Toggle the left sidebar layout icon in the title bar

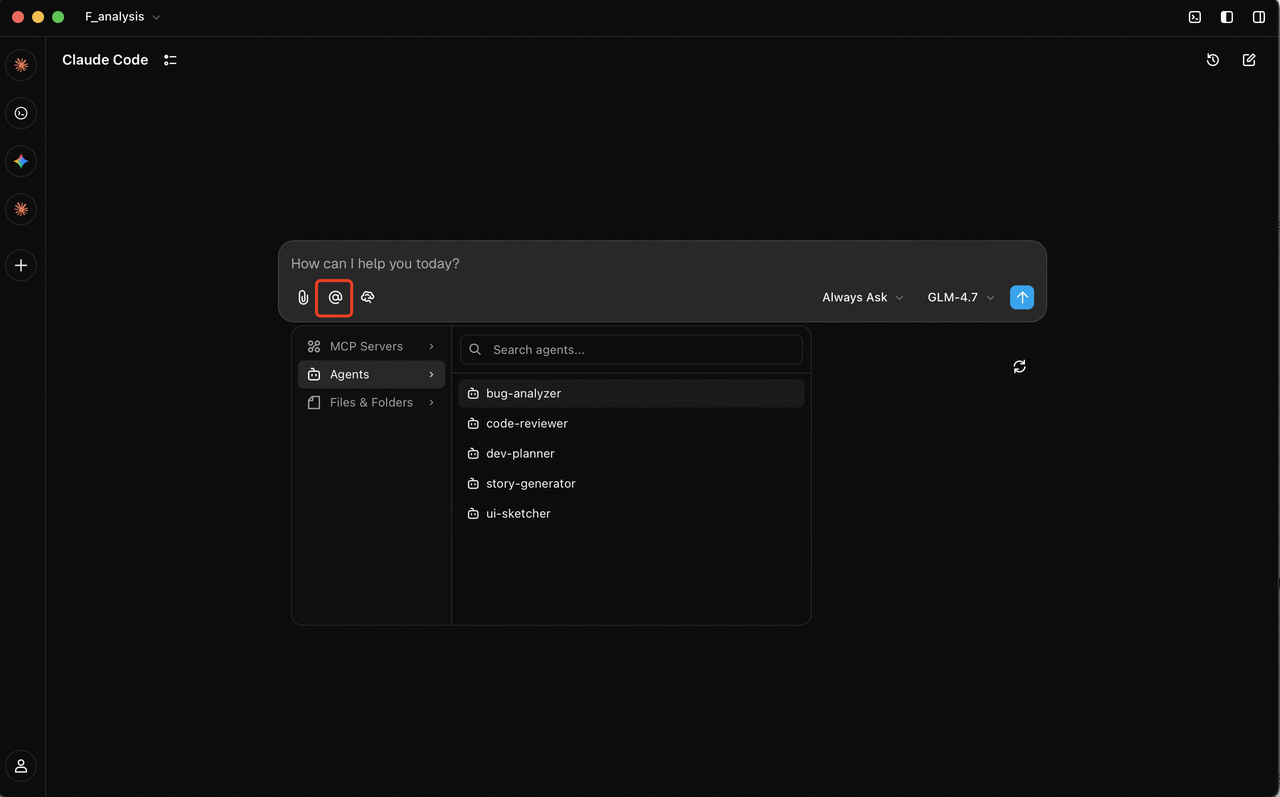pos(1227,17)
